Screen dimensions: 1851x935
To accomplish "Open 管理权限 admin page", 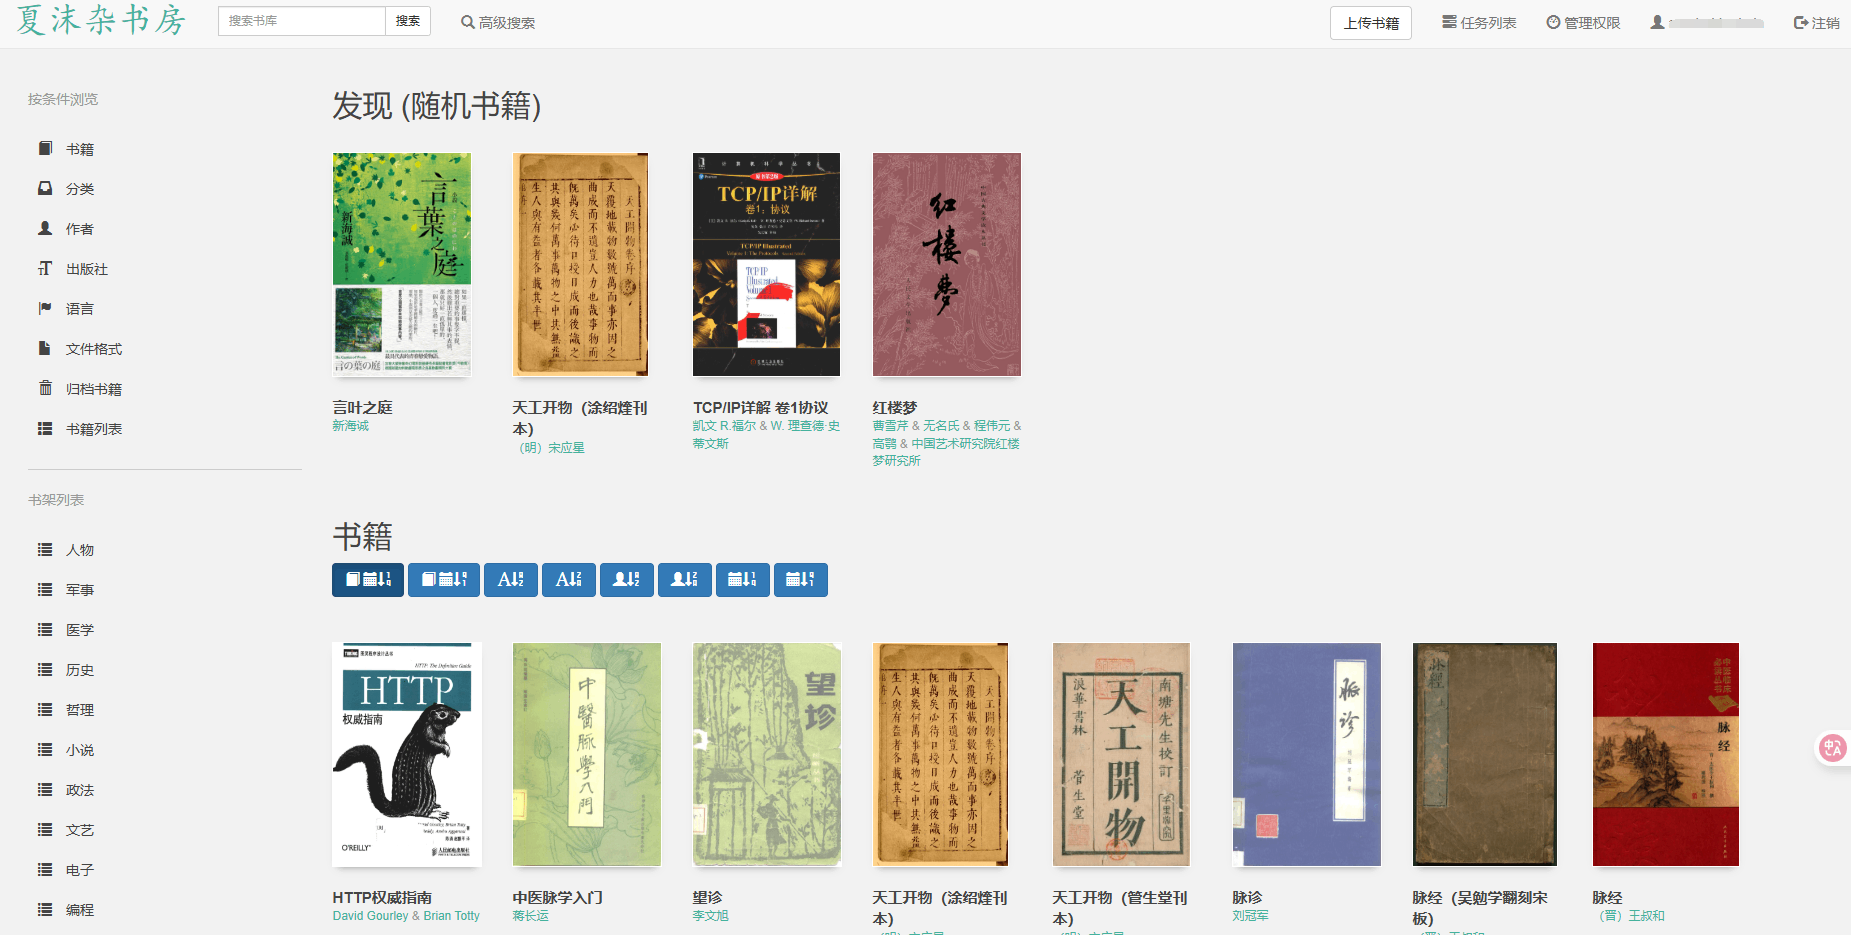I will (x=1583, y=23).
